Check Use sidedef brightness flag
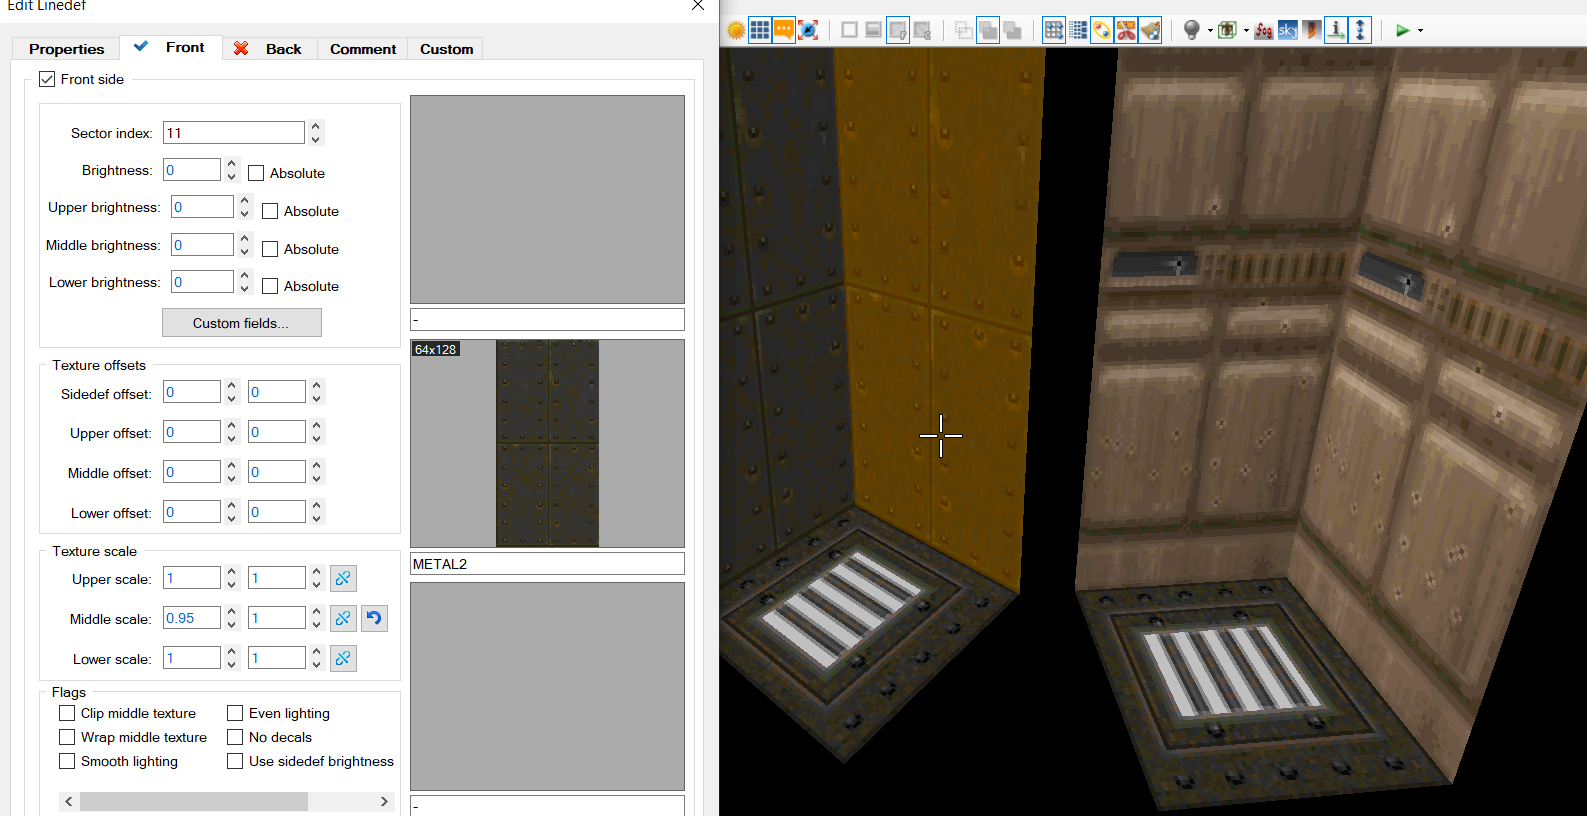 (235, 761)
